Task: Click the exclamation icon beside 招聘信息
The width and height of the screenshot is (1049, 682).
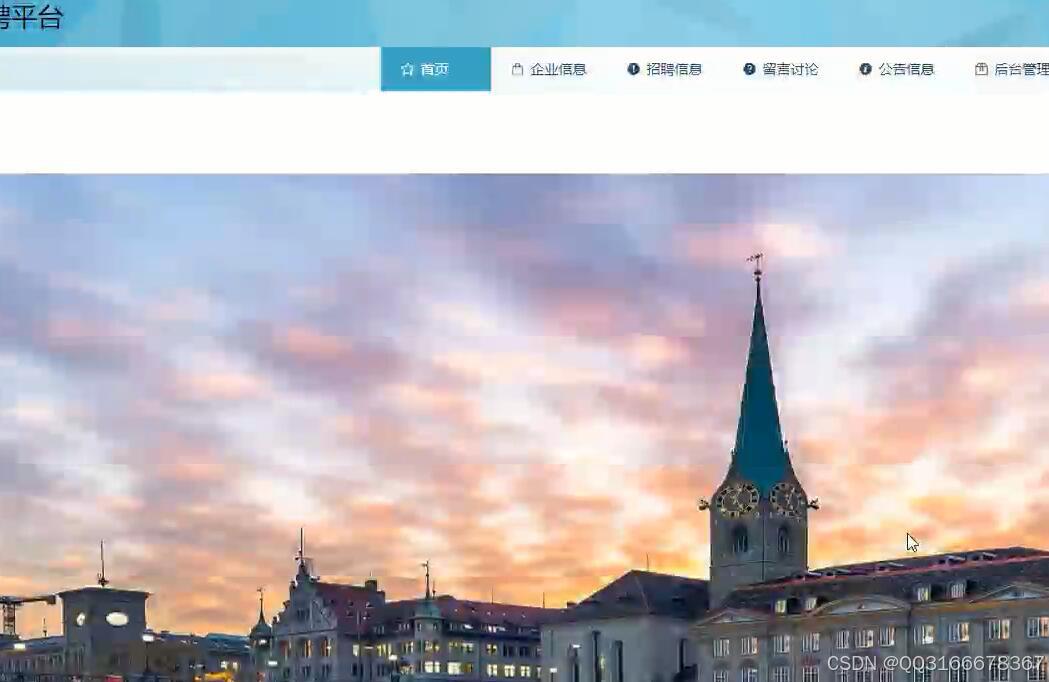Action: click(x=633, y=69)
